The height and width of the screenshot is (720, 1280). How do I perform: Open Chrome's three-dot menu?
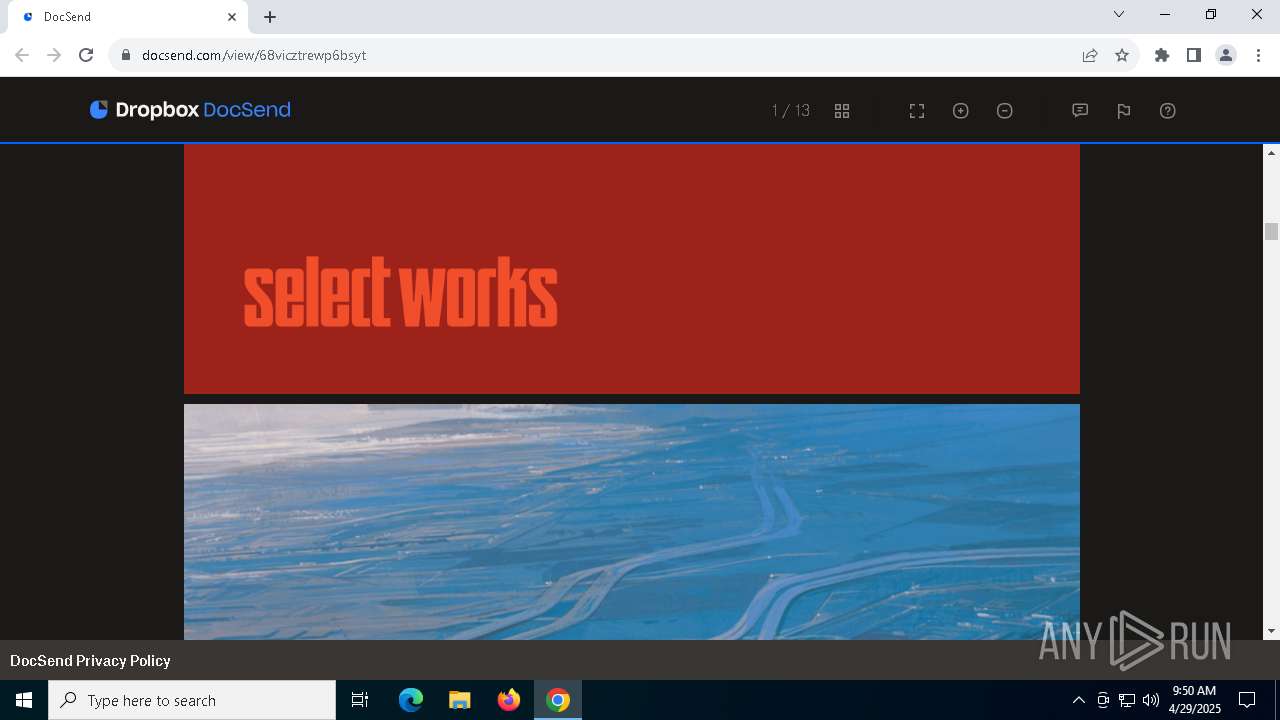(x=1258, y=55)
